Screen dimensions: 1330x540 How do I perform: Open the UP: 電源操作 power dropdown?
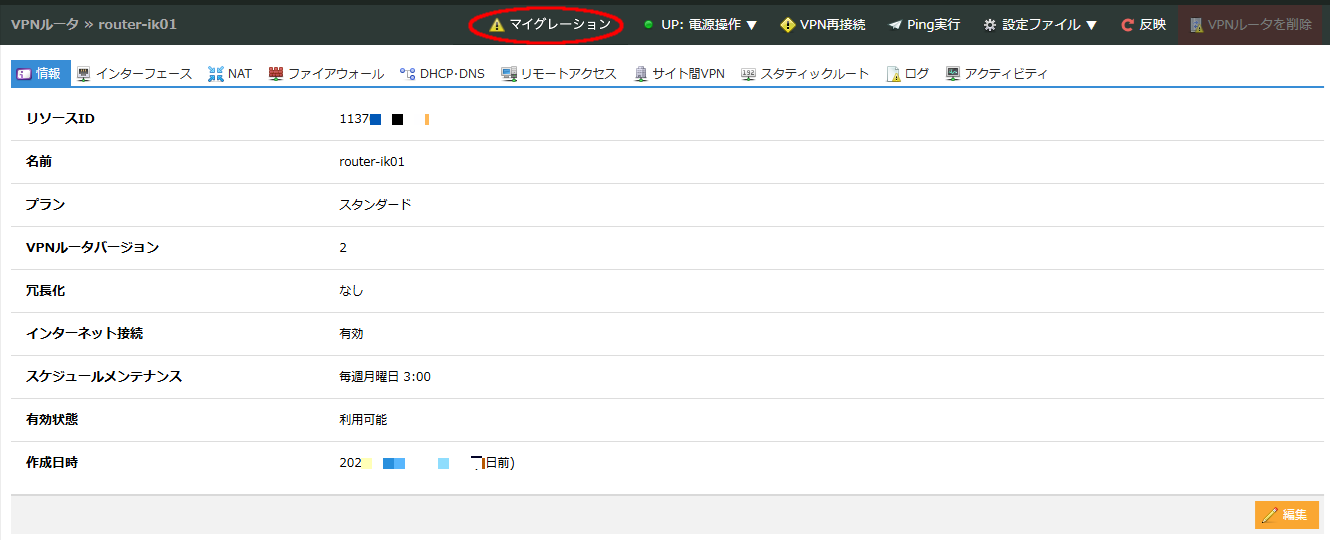pyautogui.click(x=700, y=24)
